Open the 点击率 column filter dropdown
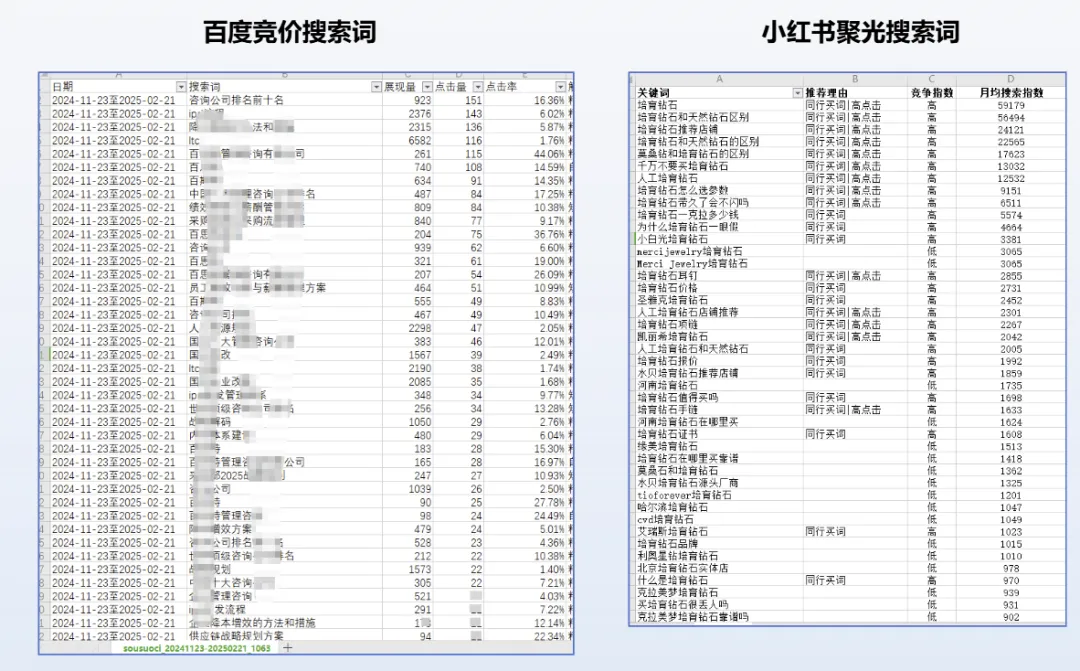The image size is (1080, 671). click(x=561, y=87)
